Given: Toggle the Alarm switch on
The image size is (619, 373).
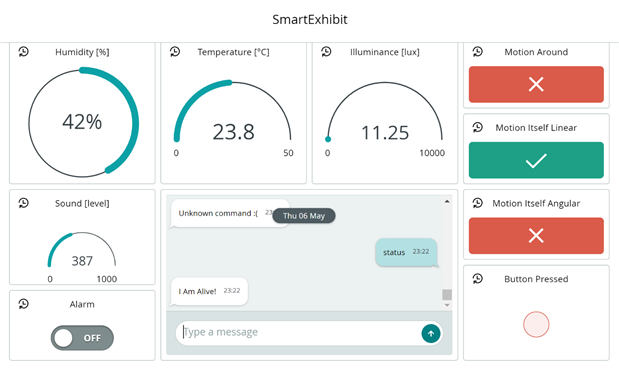Looking at the screenshot, I should tap(82, 338).
